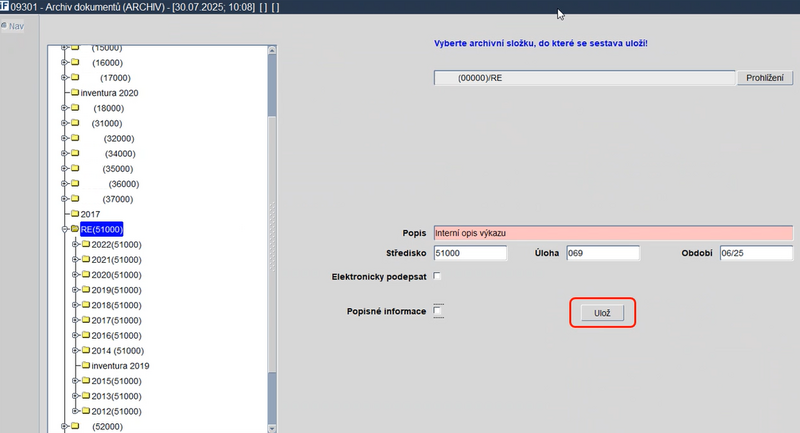Click the Prohlížení browse button
Viewport: 800px width, 433px height.
click(765, 78)
